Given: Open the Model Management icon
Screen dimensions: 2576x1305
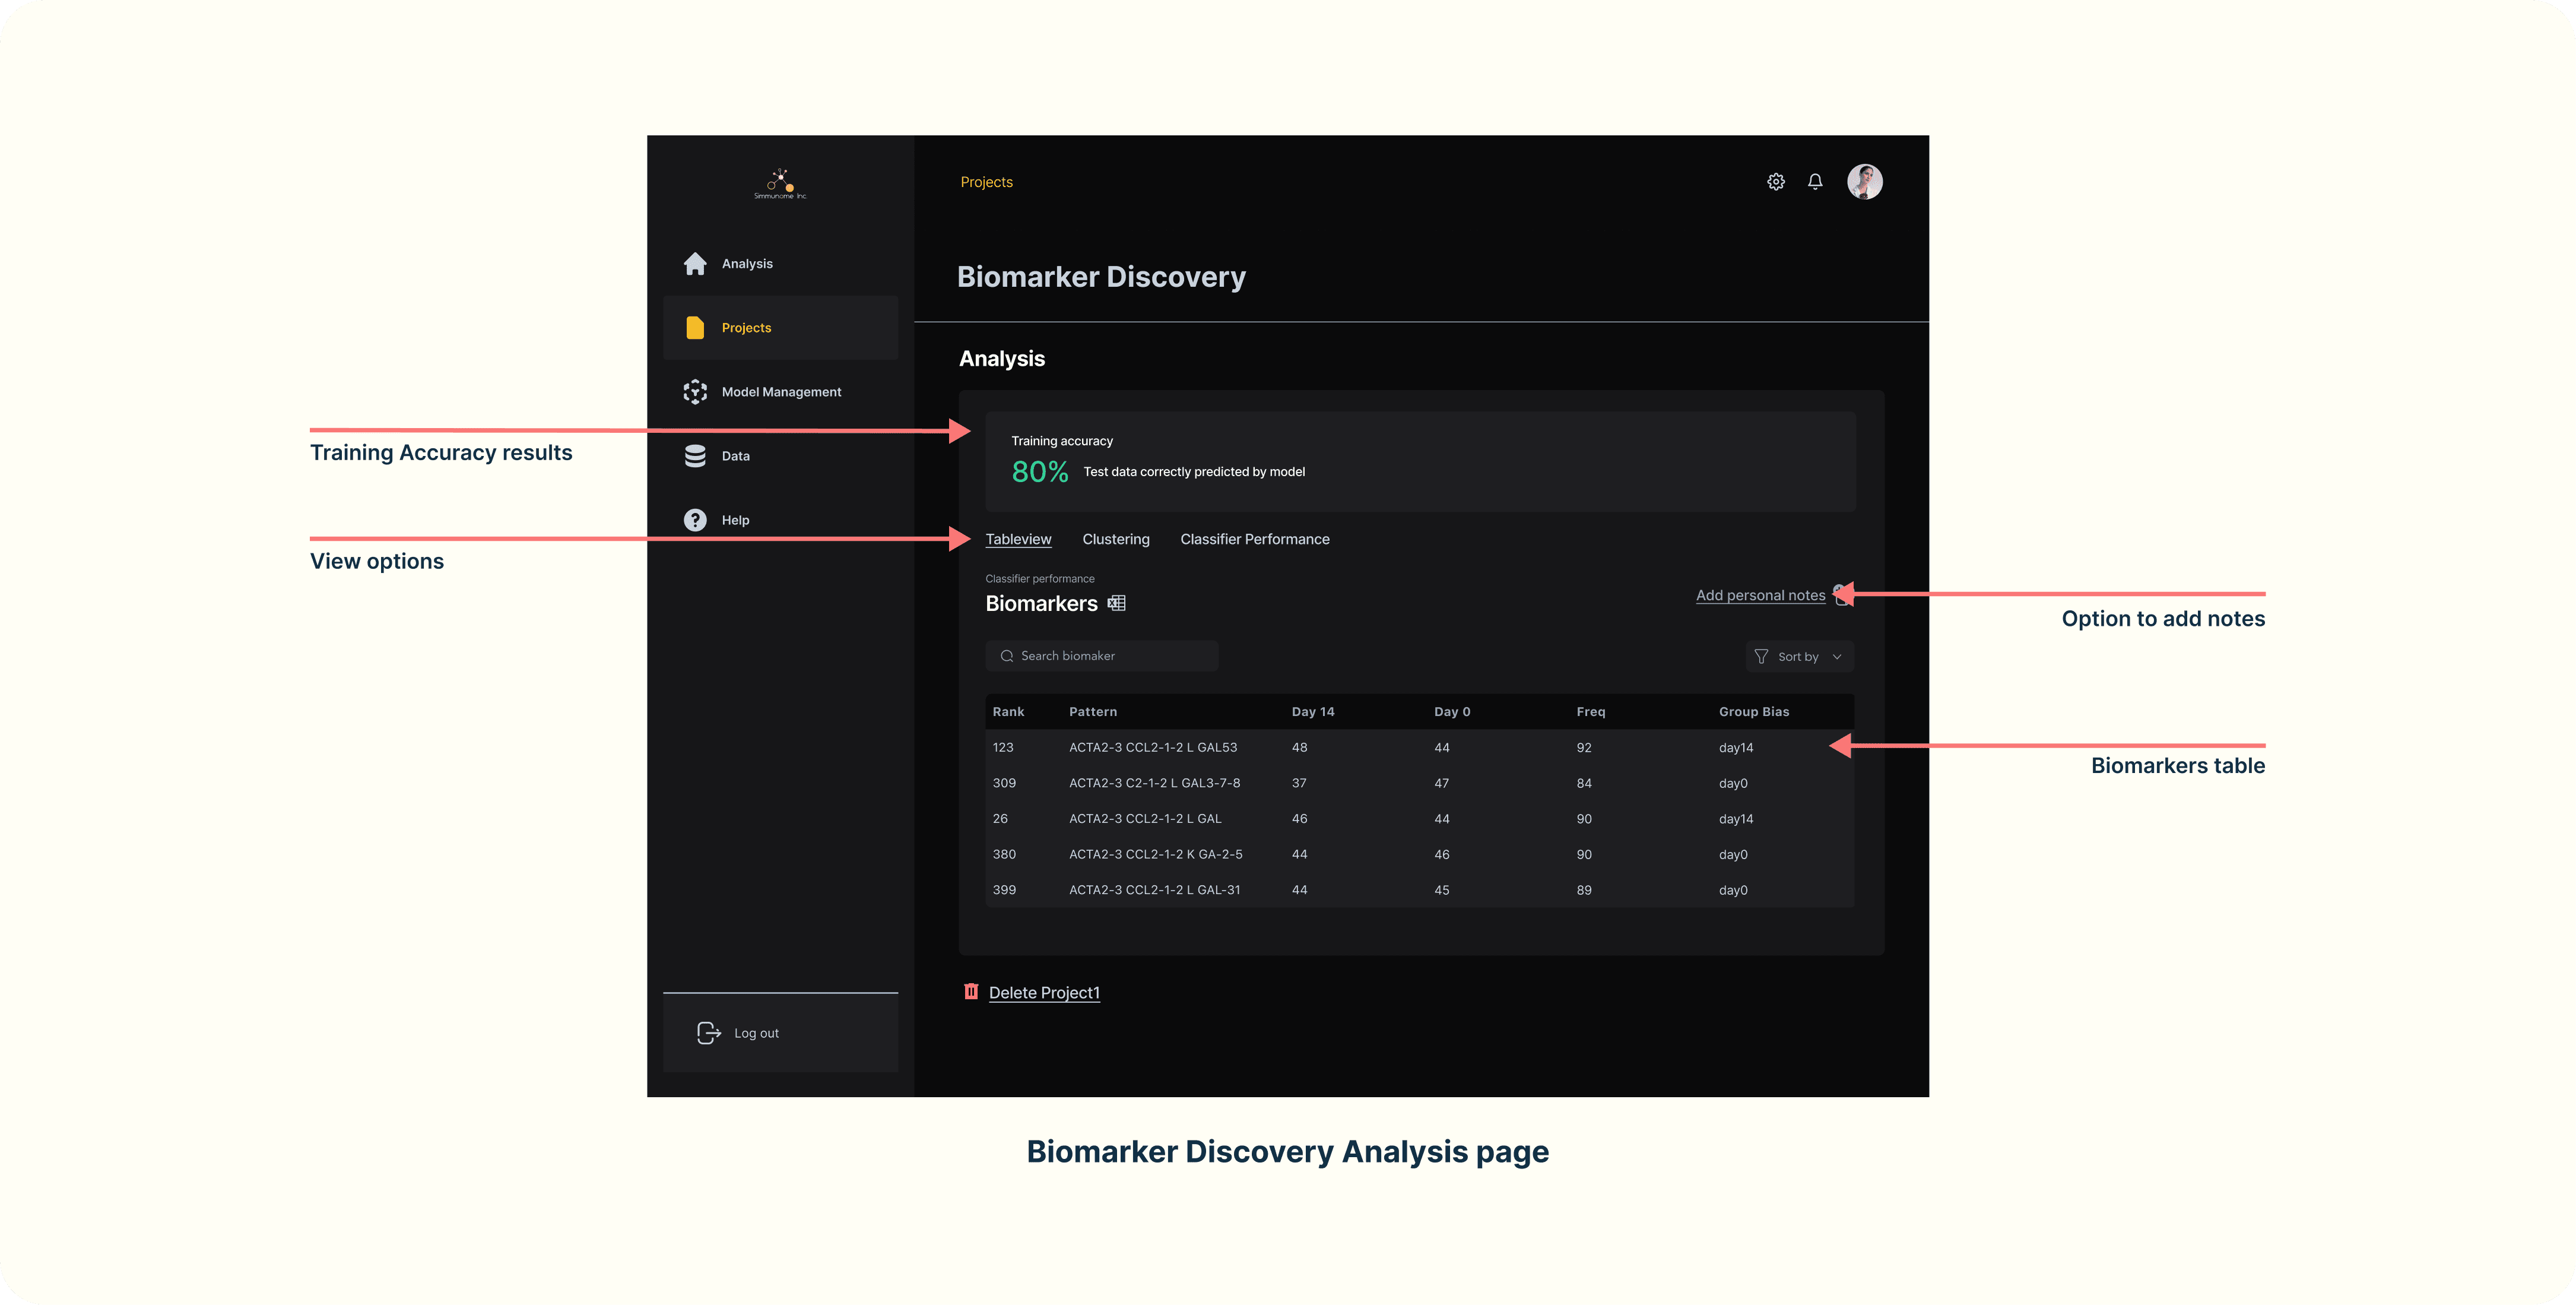Looking at the screenshot, I should [x=695, y=392].
